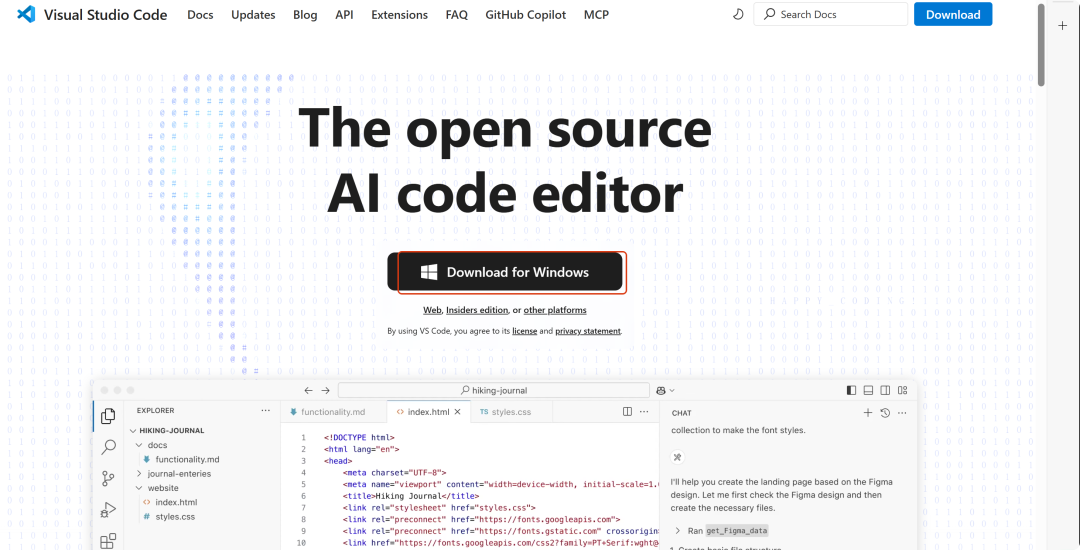Click the plus icon in the browser sidebar
Viewport: 1080px width, 550px height.
pos(1062,26)
